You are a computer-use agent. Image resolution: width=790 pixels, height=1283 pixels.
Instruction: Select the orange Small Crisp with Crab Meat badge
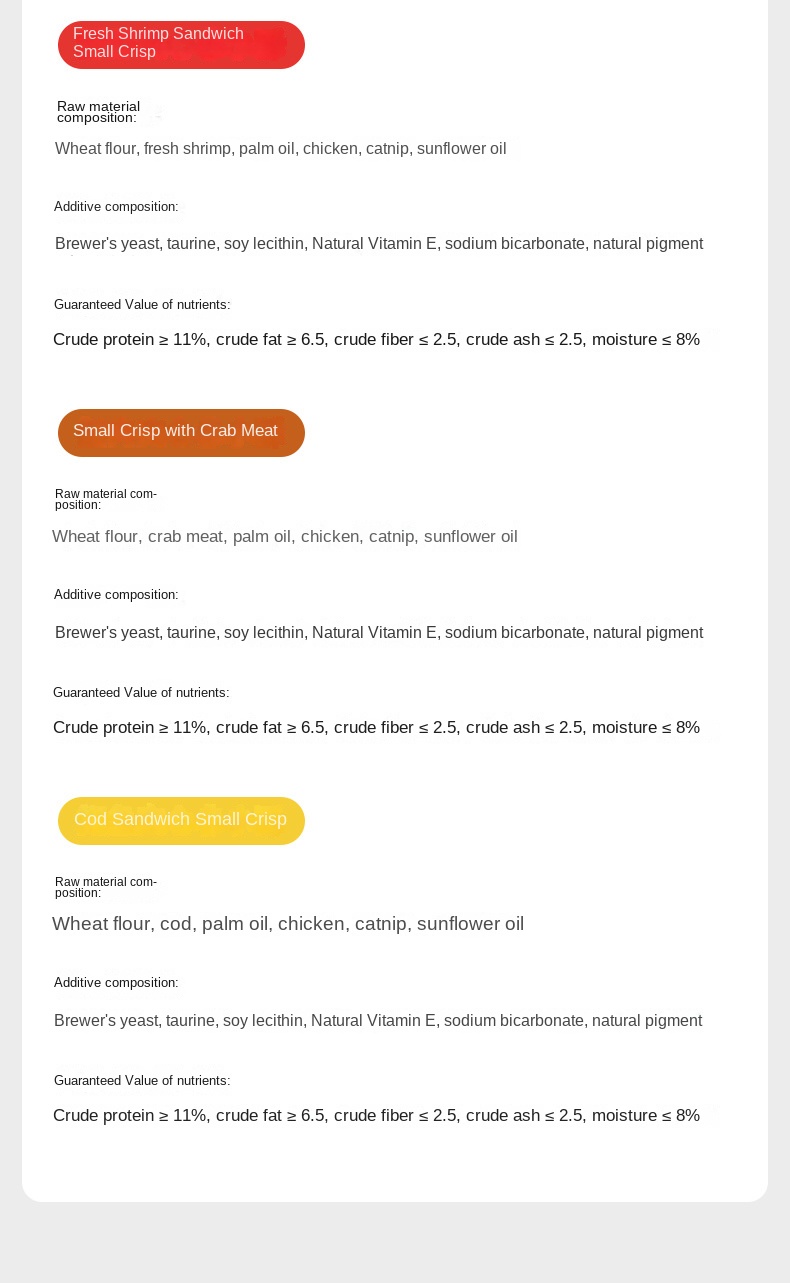click(181, 432)
